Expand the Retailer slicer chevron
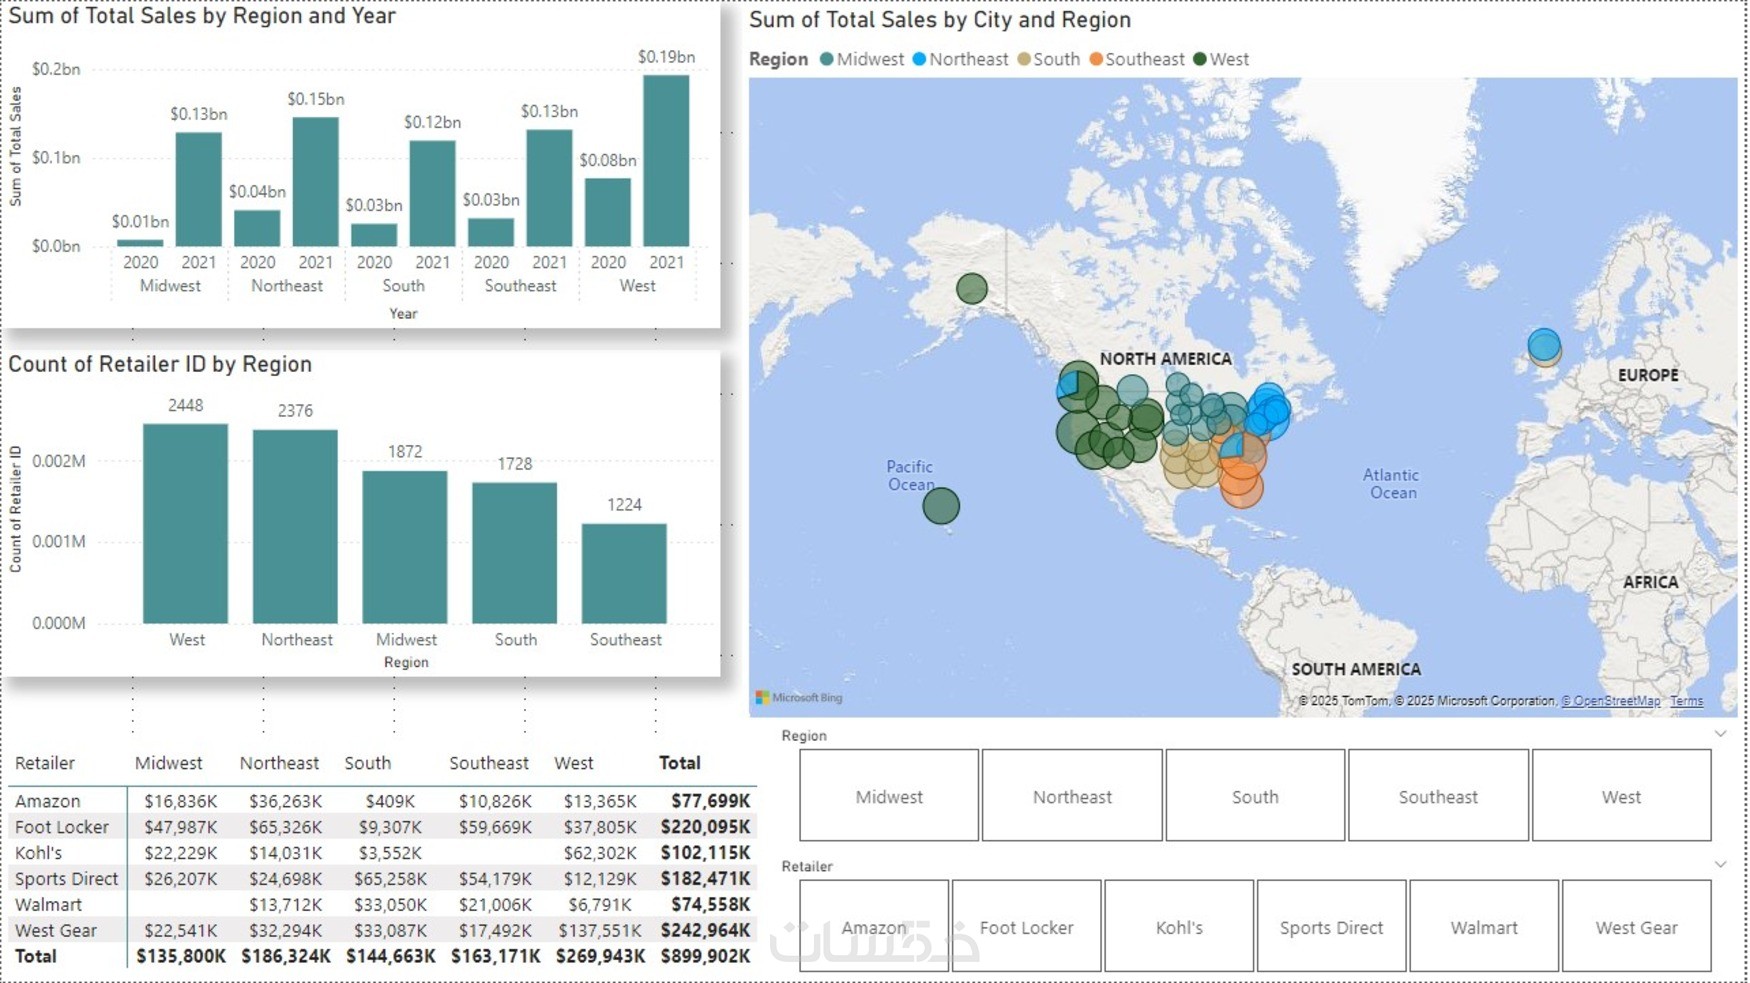 coord(1720,865)
